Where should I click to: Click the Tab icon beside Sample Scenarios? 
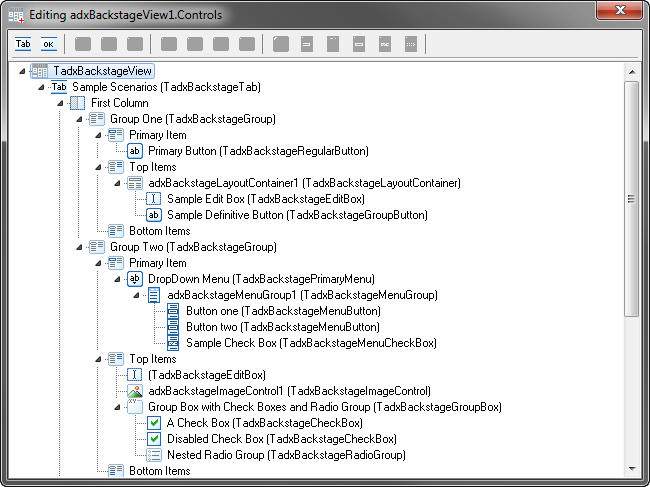[x=59, y=87]
